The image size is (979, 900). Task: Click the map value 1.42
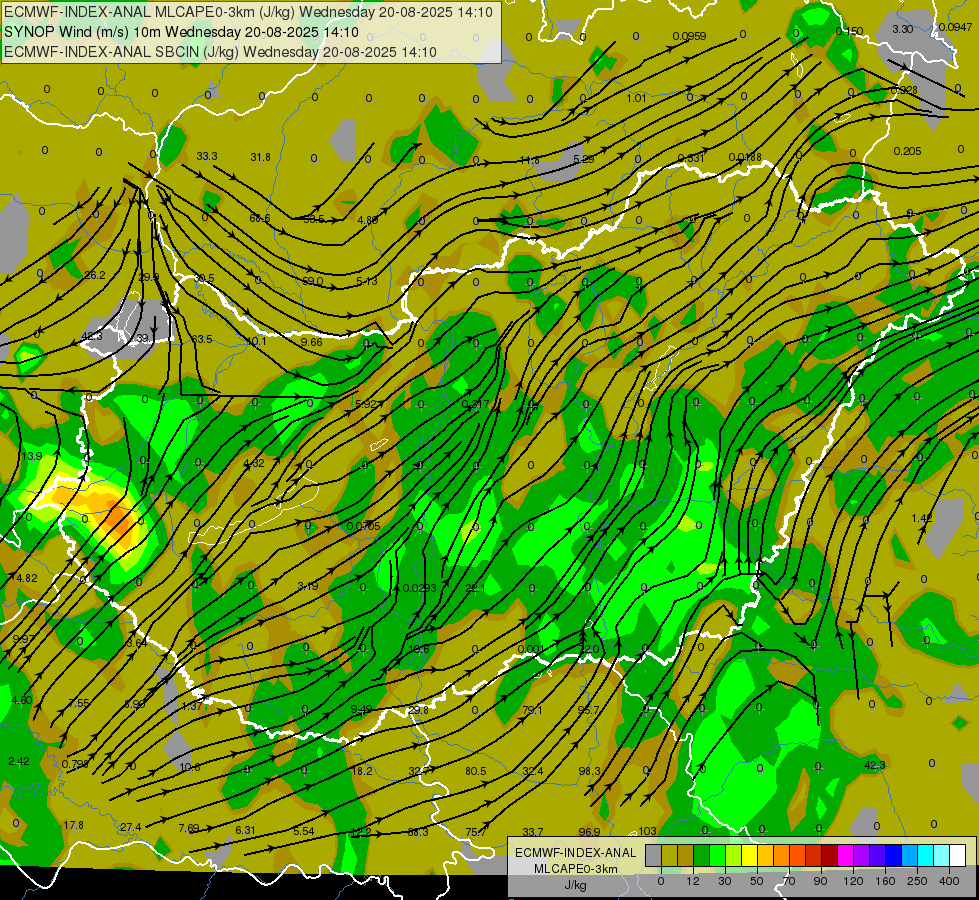click(x=922, y=518)
